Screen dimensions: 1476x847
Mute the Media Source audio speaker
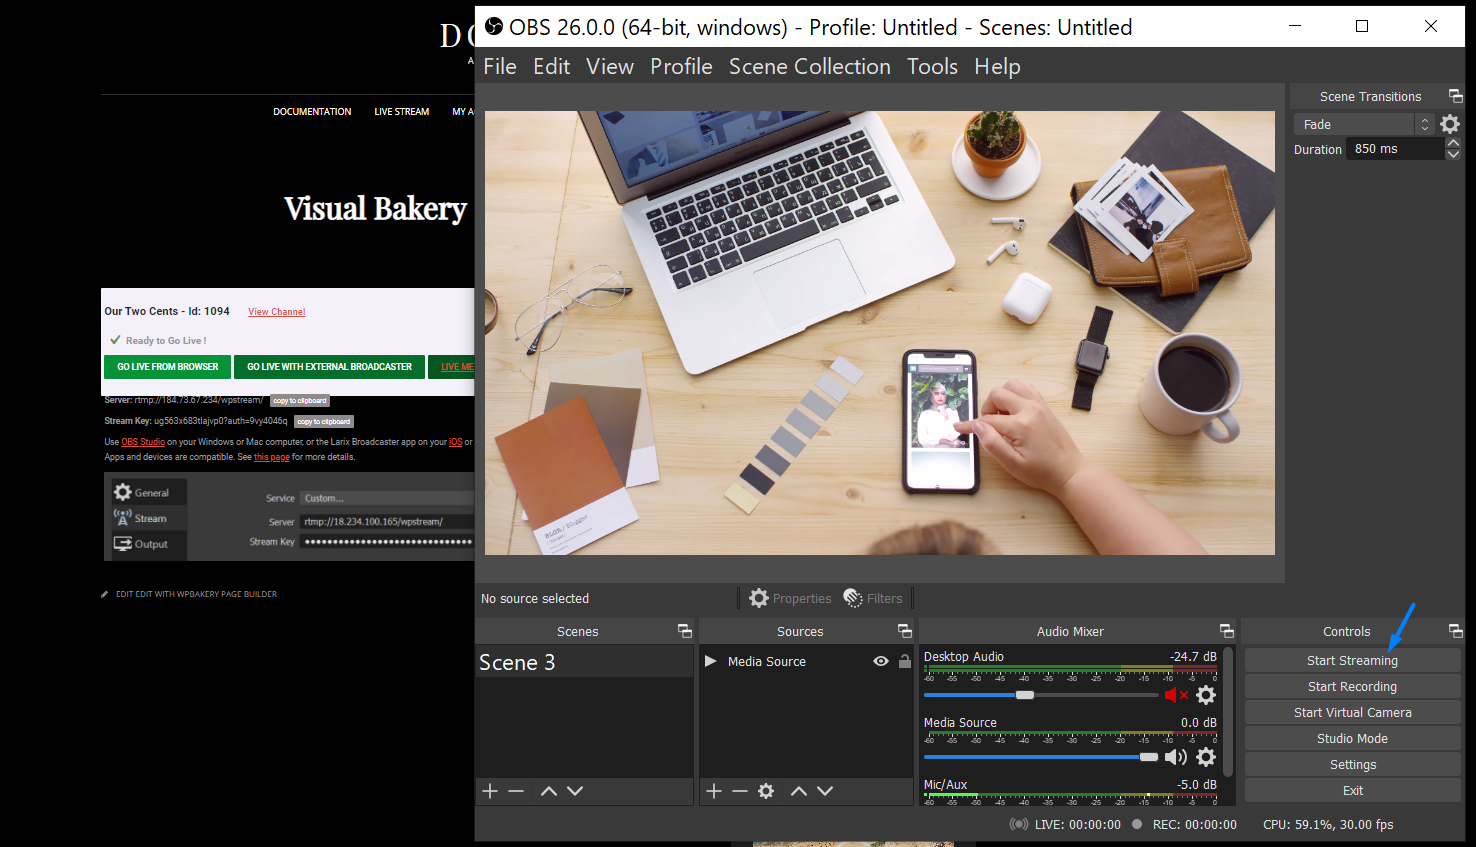(1176, 757)
